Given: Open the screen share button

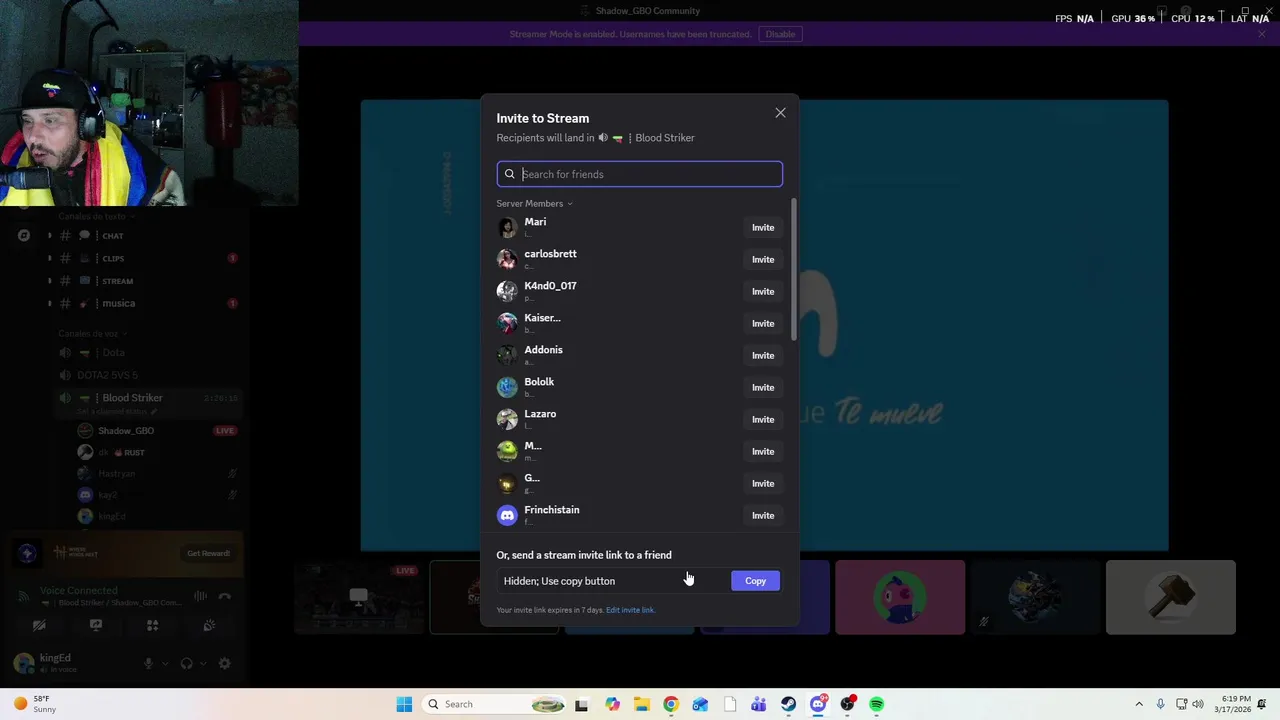Looking at the screenshot, I should click(96, 626).
